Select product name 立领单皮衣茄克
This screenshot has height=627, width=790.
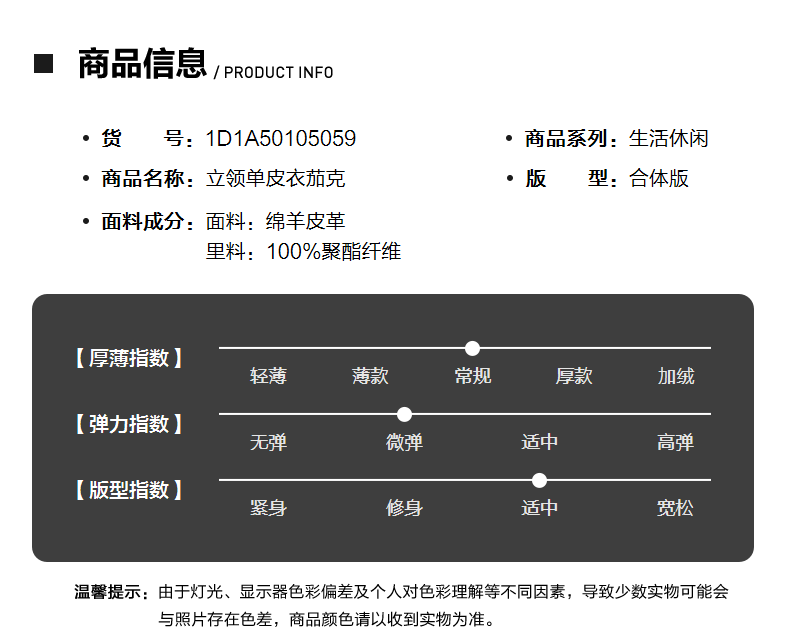click(x=276, y=178)
